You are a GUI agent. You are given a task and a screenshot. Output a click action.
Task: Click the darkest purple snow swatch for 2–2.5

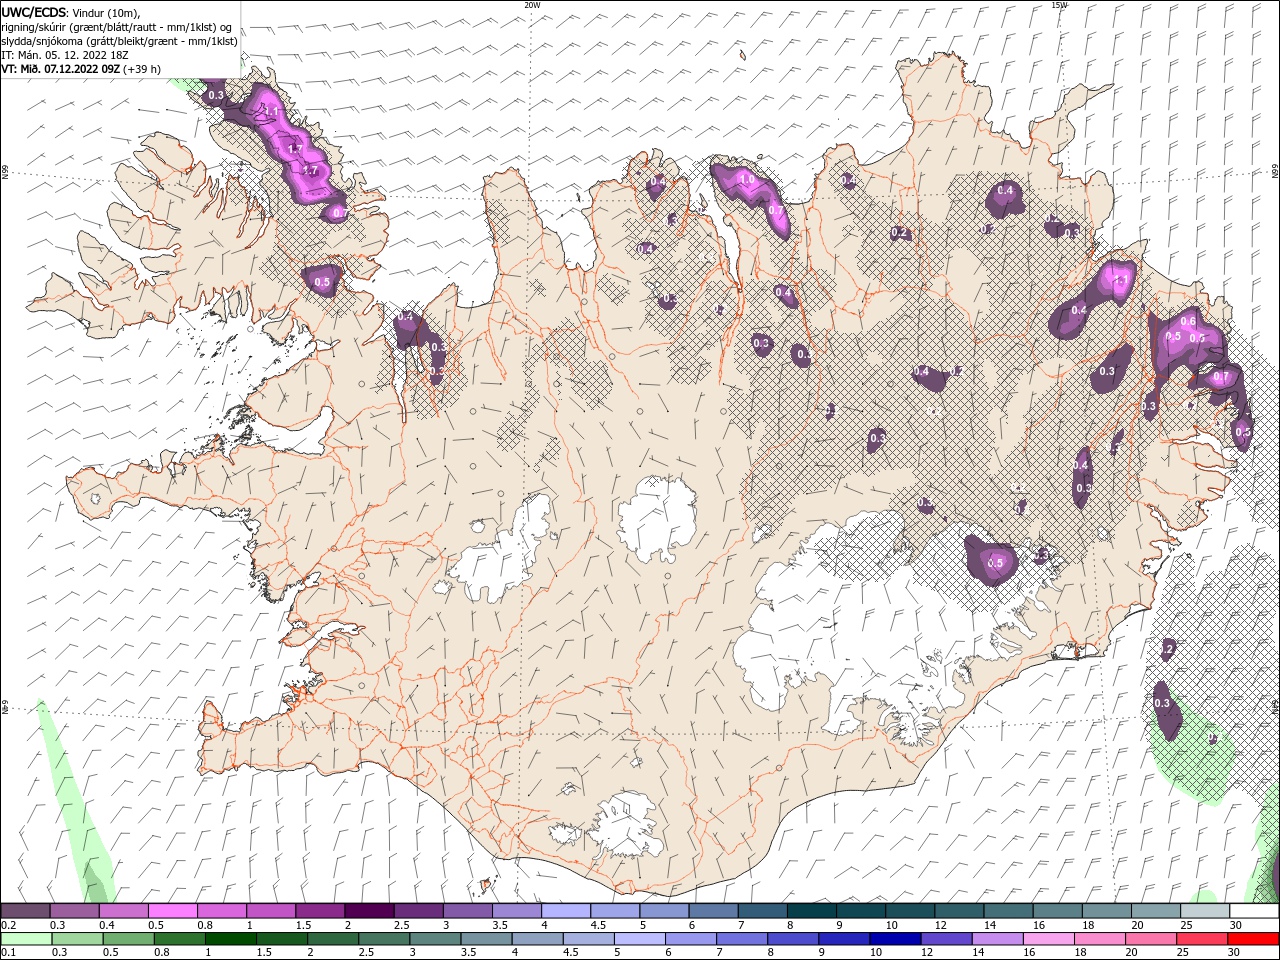(x=369, y=911)
